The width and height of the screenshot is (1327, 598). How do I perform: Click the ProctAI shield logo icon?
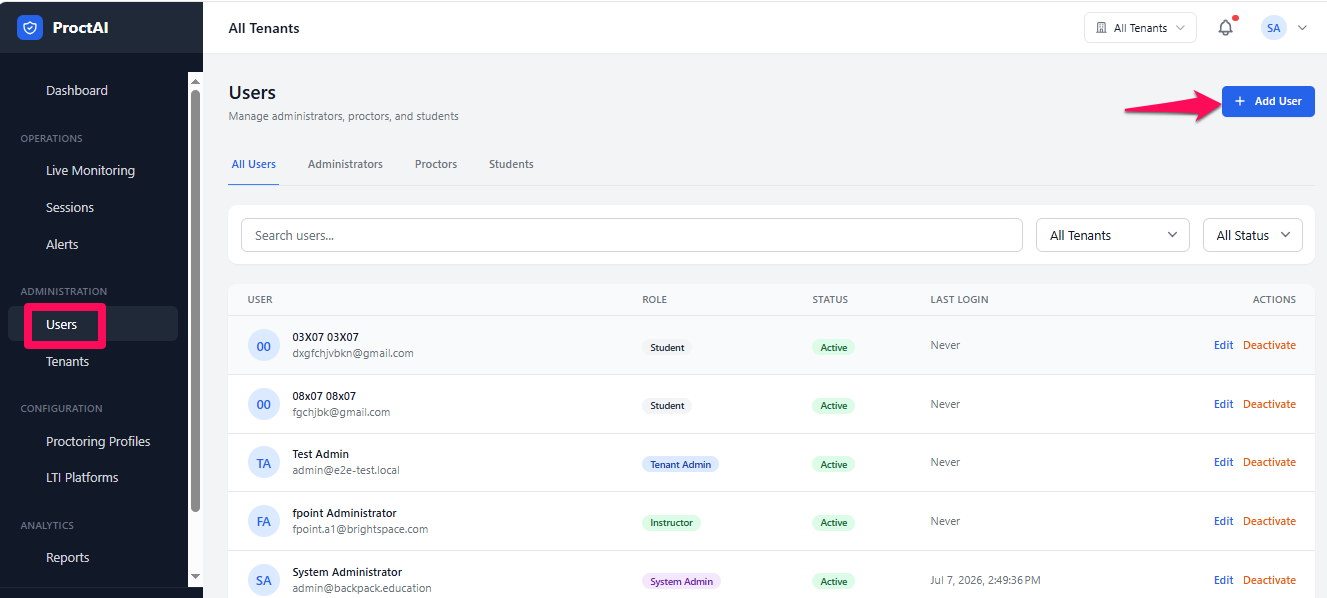pos(30,27)
